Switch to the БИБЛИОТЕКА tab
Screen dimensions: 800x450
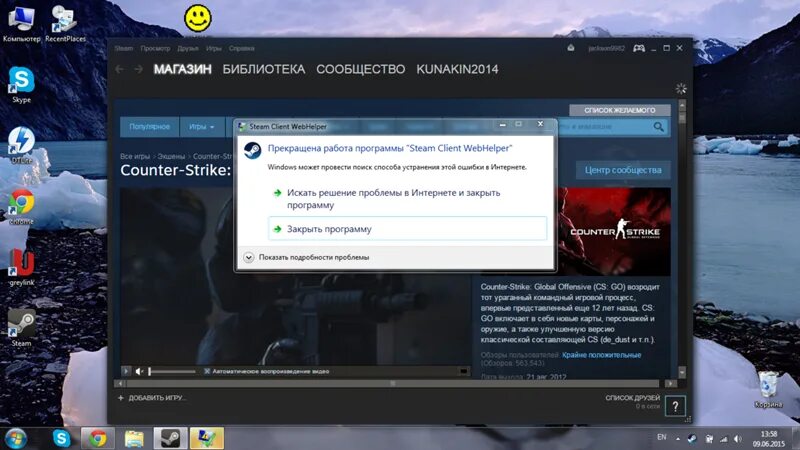tap(264, 69)
